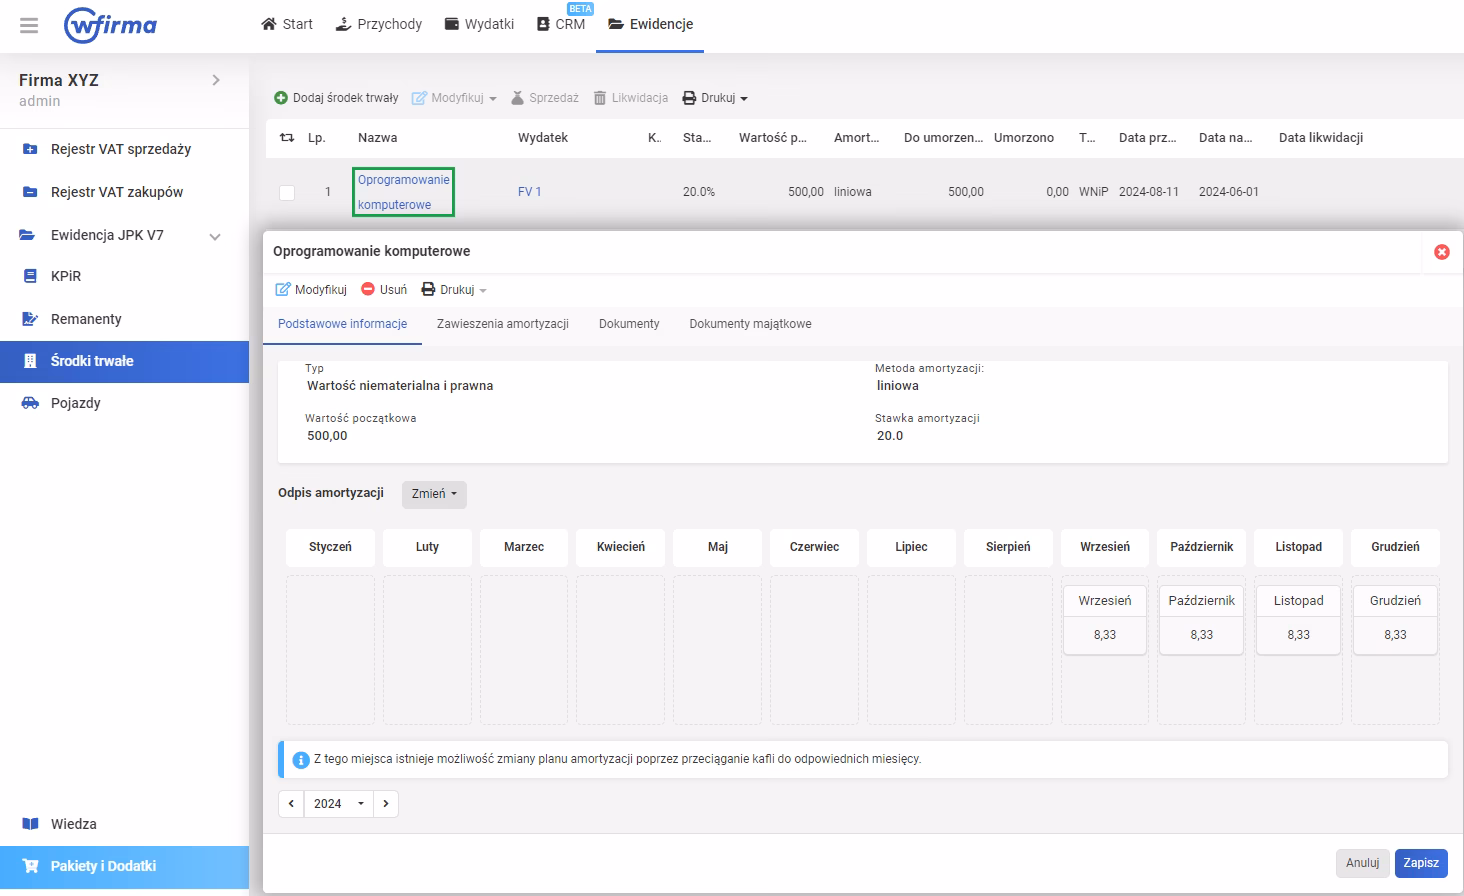Click the info icon in amortization hint

pyautogui.click(x=300, y=760)
